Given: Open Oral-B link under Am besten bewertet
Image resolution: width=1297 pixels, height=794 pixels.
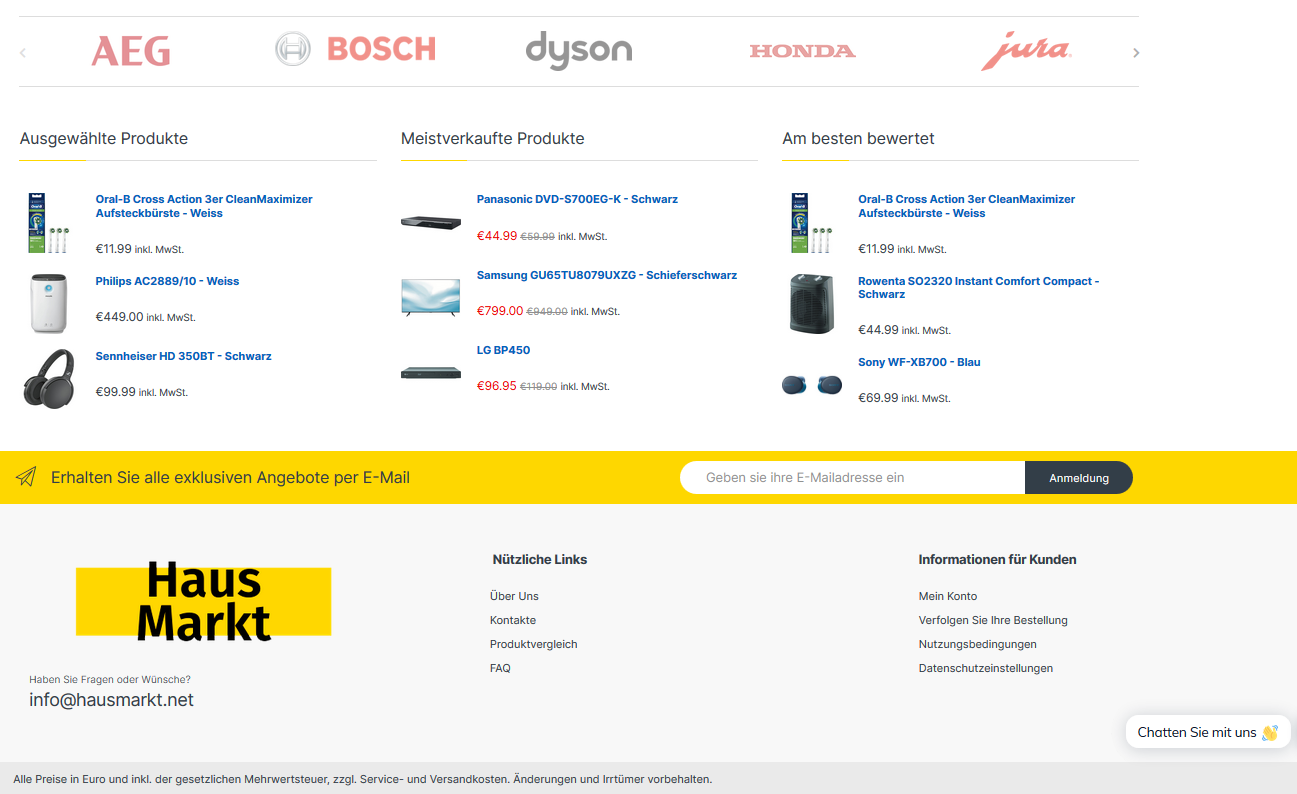Looking at the screenshot, I should pos(966,206).
